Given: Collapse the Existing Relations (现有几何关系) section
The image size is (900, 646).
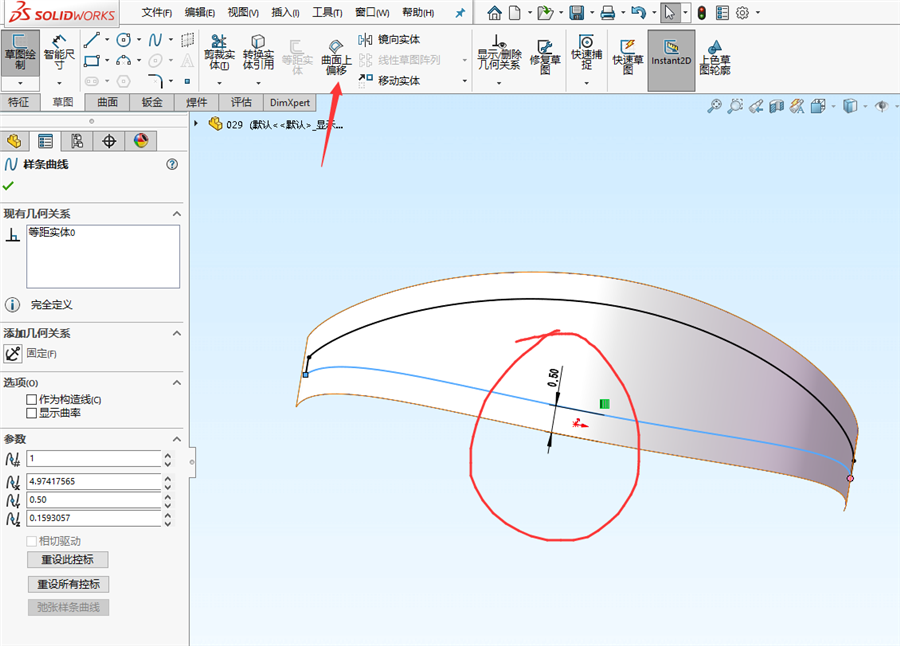Looking at the screenshot, I should (x=177, y=214).
